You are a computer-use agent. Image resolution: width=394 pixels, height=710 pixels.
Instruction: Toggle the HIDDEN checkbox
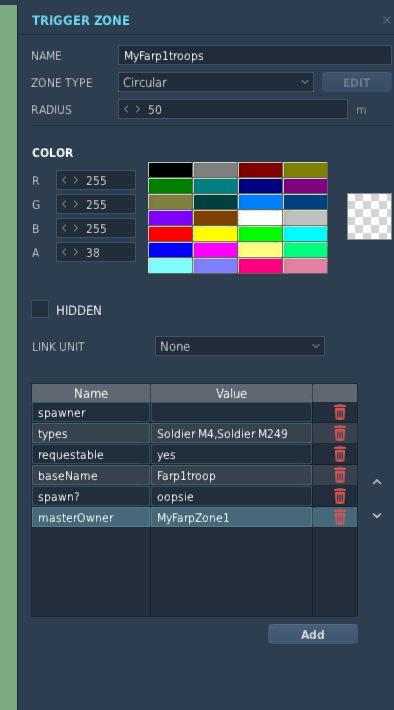click(x=40, y=309)
